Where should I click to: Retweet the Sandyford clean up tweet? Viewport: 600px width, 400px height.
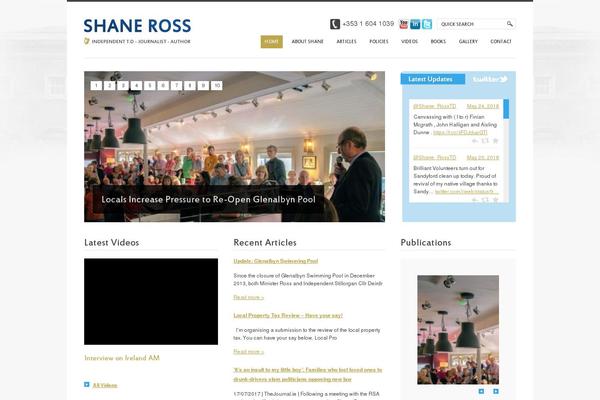[x=485, y=200]
